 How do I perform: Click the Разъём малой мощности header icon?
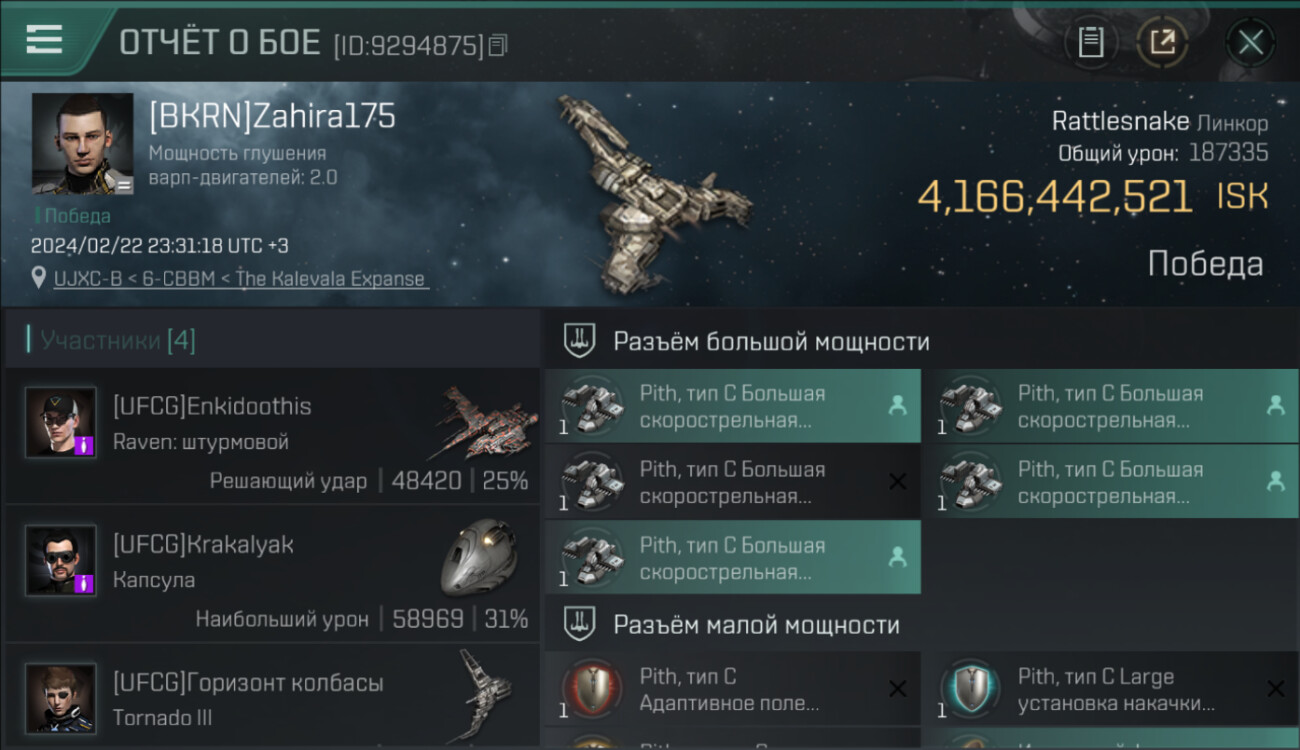tap(578, 625)
